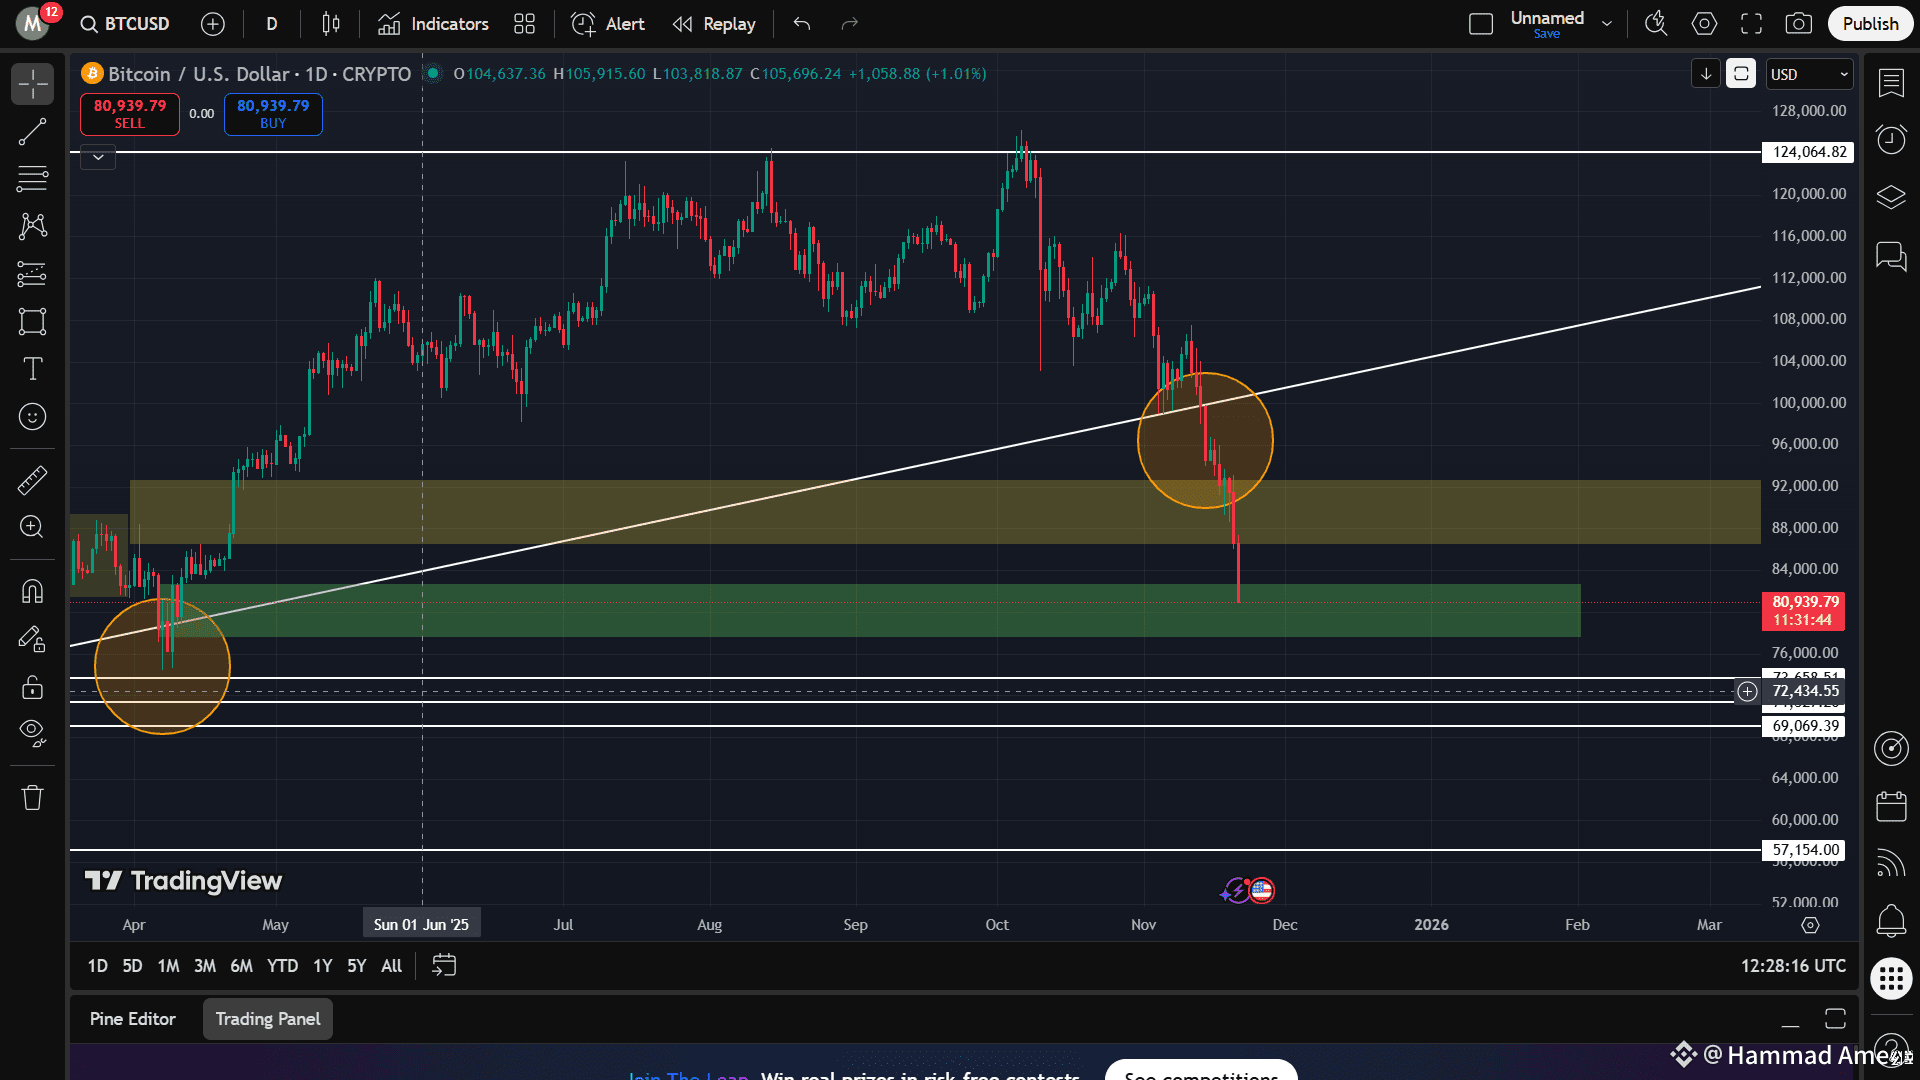
Task: Activate the zoom in tool
Action: point(32,527)
